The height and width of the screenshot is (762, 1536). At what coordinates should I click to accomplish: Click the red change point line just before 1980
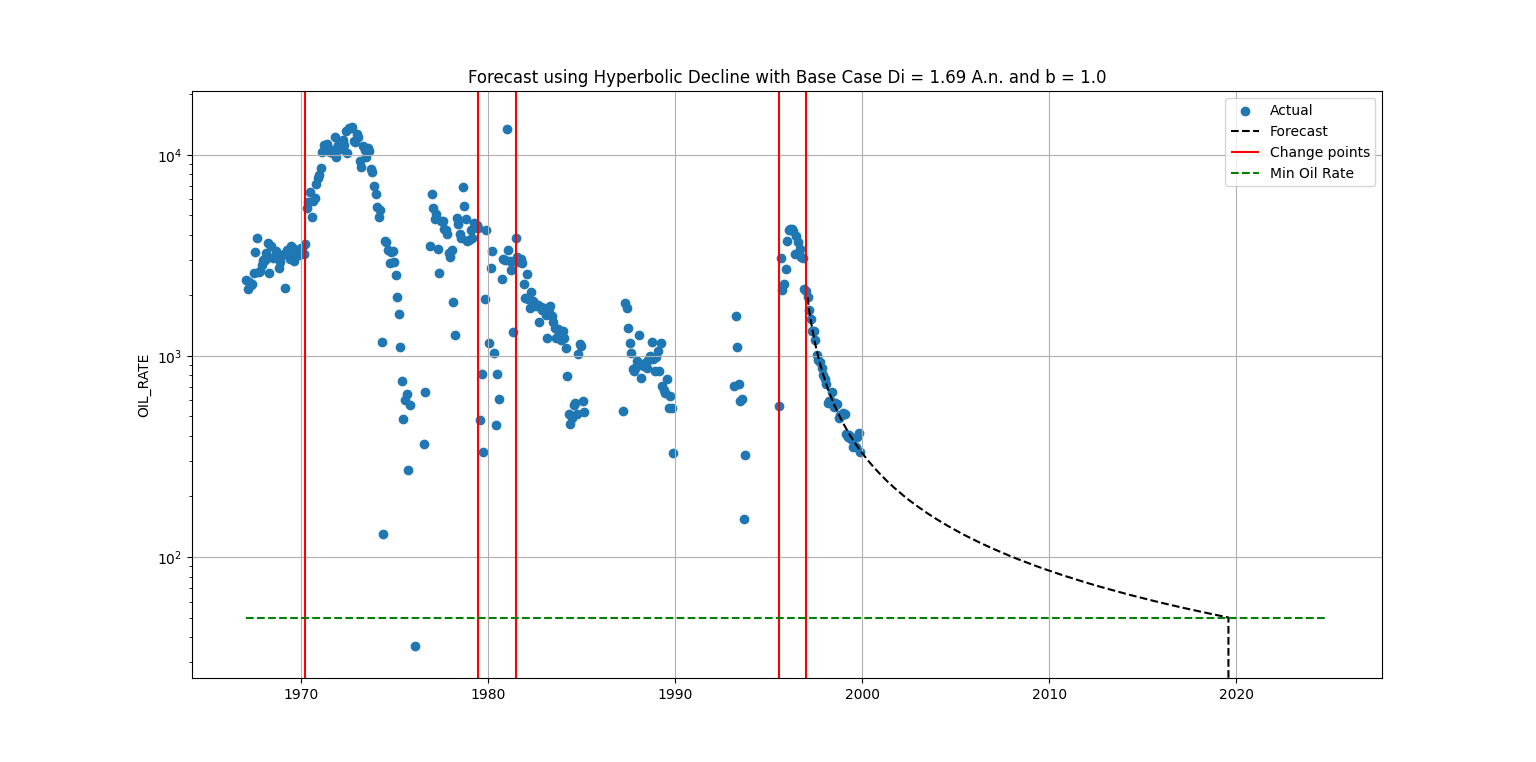[478, 385]
